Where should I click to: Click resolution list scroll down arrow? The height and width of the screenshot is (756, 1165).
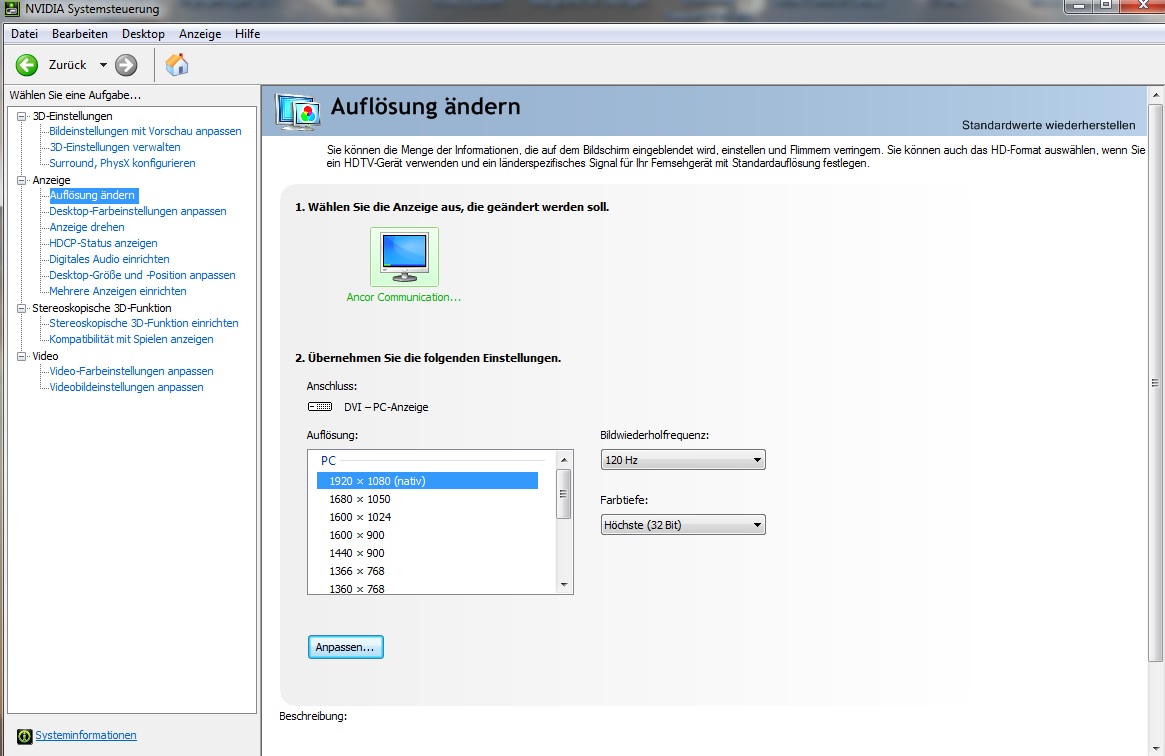pos(564,585)
